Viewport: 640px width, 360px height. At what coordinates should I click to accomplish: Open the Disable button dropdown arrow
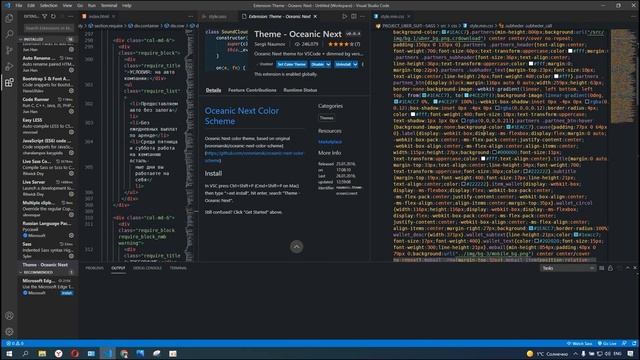tap(328, 64)
